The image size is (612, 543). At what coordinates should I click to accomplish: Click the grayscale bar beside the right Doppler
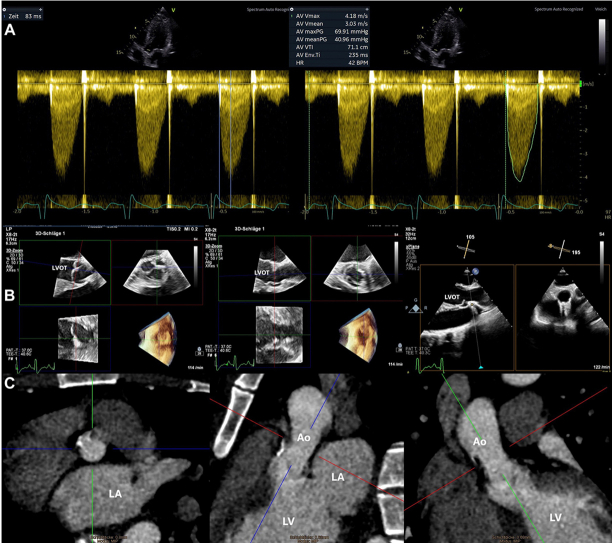[x=602, y=41]
